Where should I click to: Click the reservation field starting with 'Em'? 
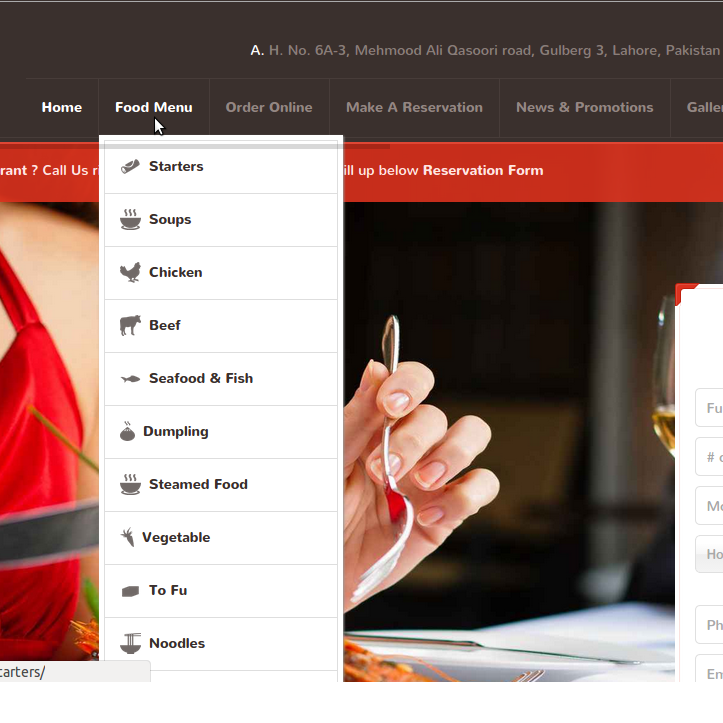tap(709, 669)
